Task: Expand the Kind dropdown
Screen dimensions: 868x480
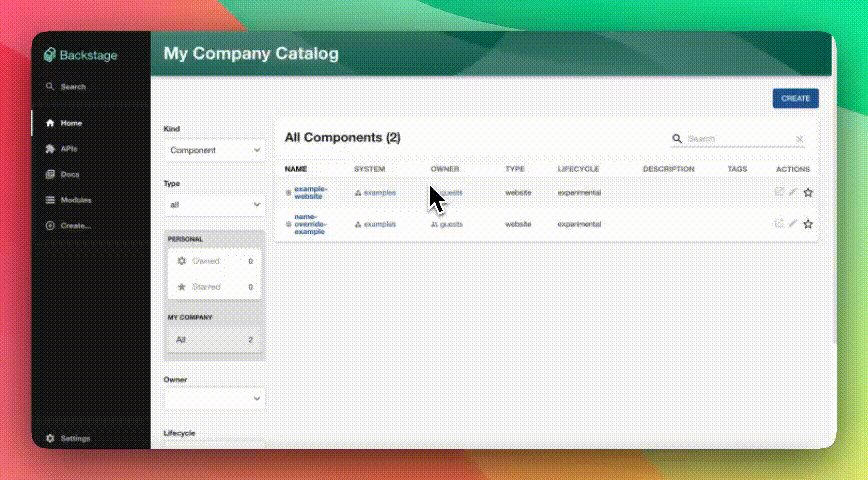Action: point(214,150)
